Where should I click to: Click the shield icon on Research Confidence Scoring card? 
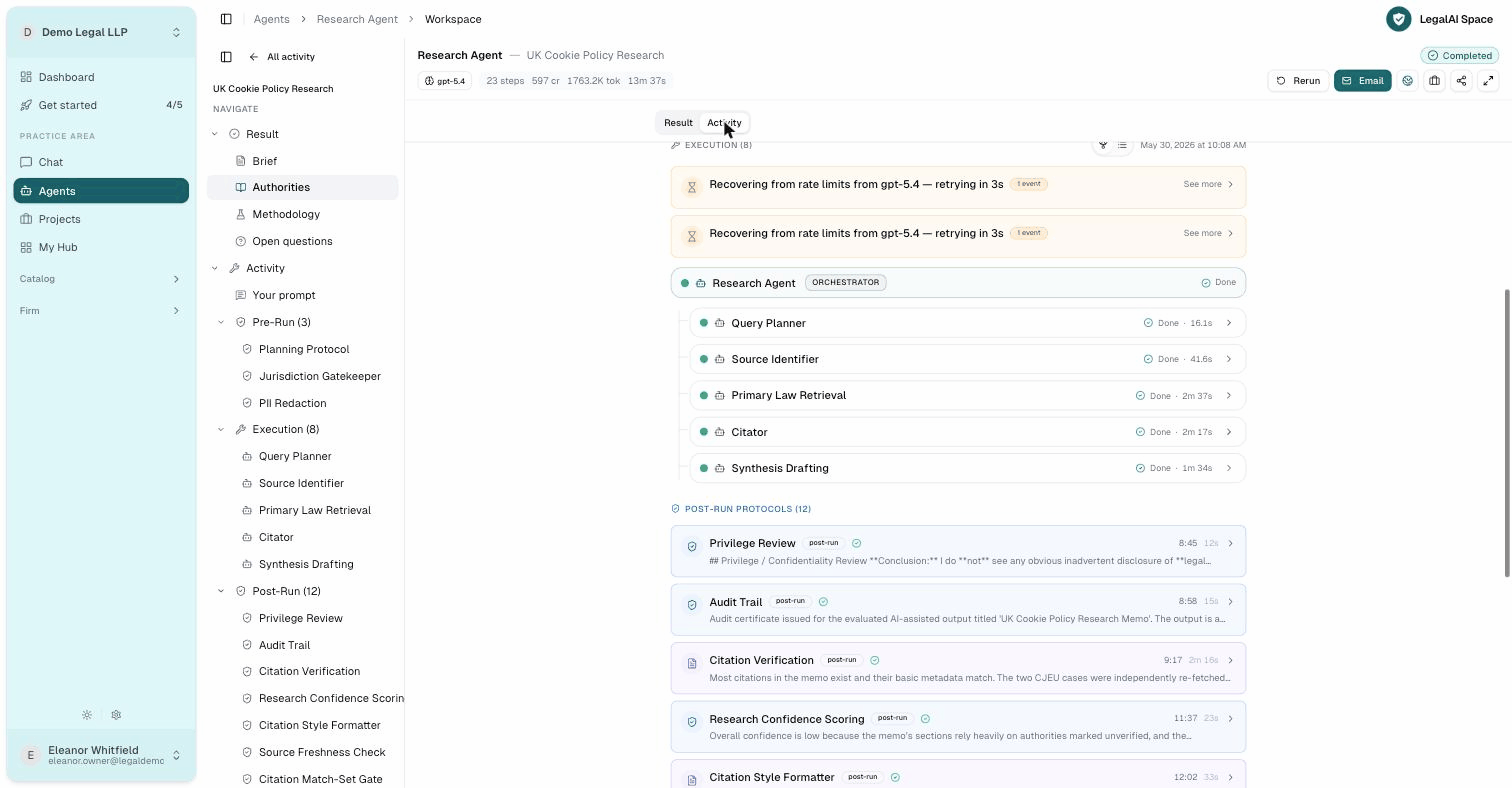[691, 722]
